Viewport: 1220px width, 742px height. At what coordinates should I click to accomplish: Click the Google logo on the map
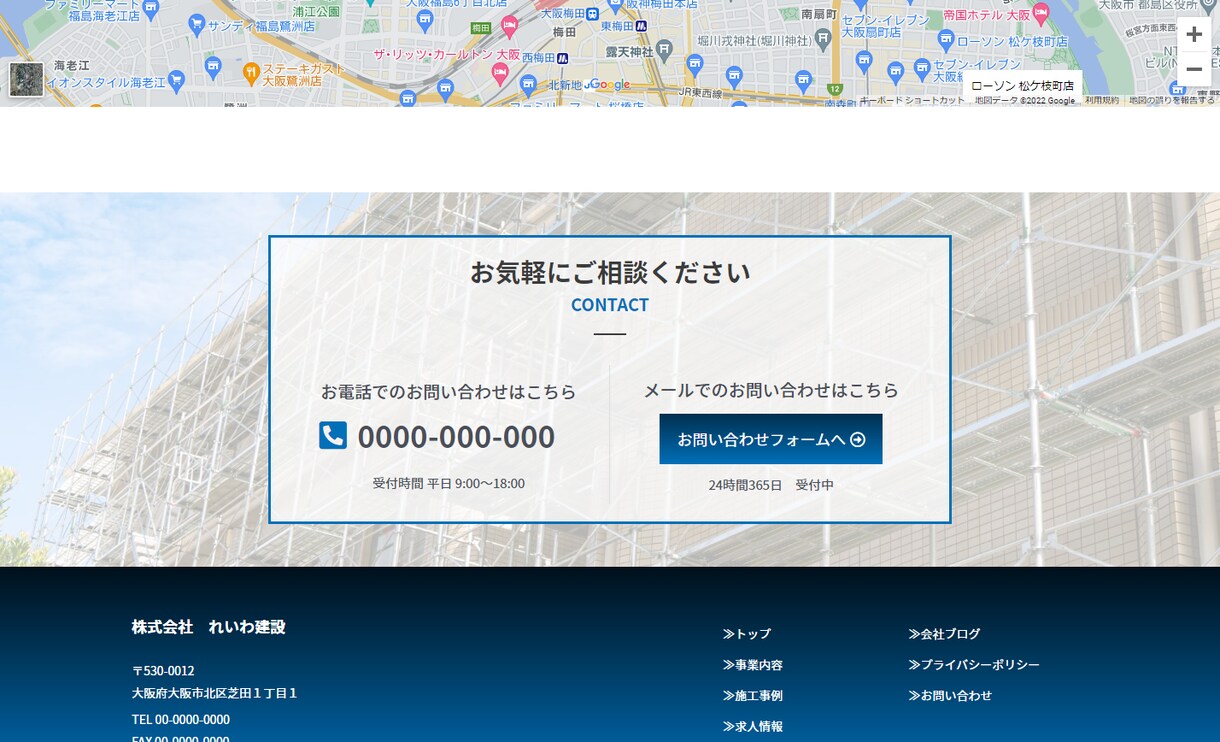(609, 85)
